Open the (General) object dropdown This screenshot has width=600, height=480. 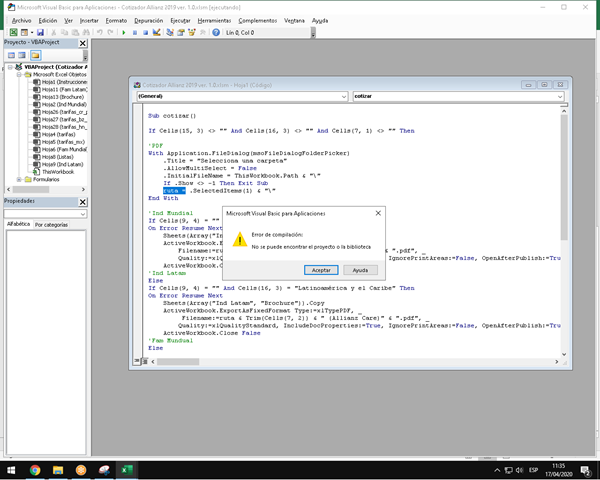(341, 96)
